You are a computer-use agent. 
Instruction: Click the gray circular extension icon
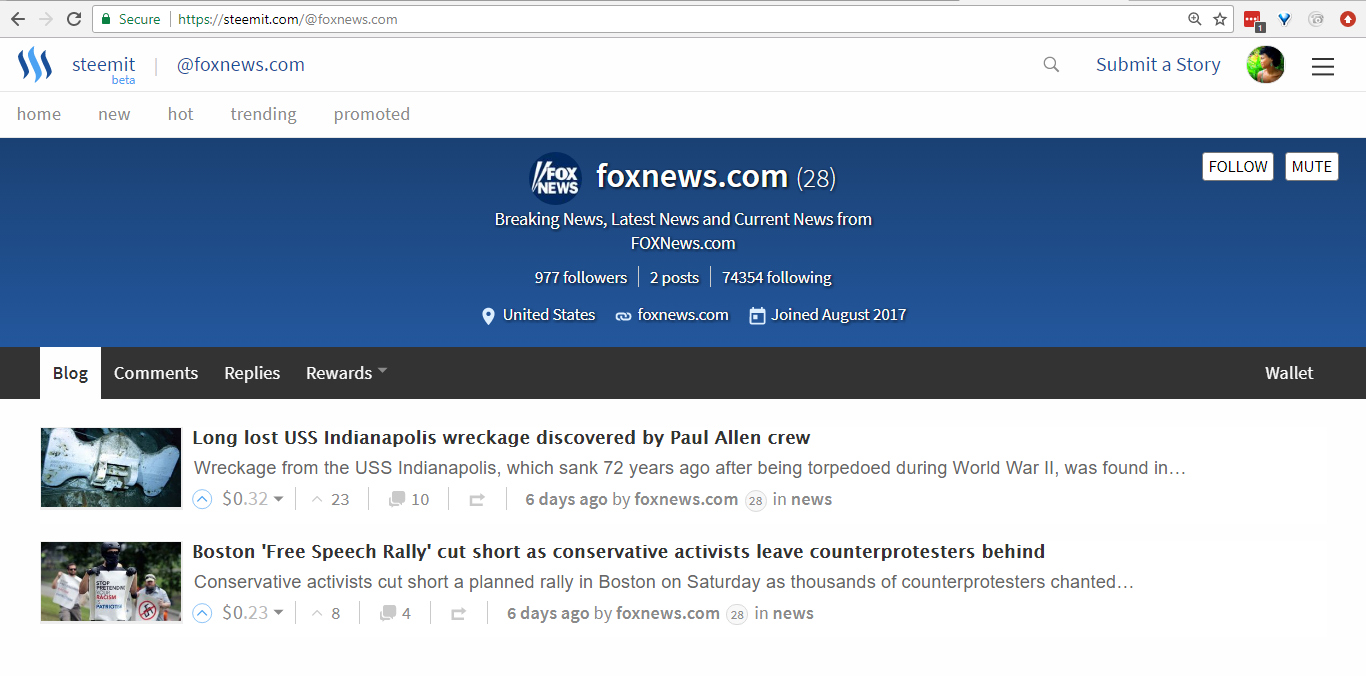(1316, 19)
